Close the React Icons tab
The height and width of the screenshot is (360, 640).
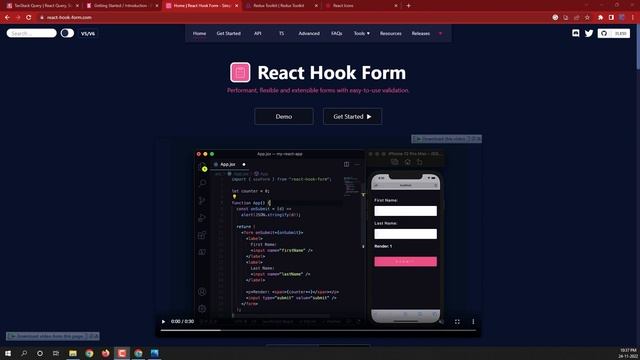396,6
